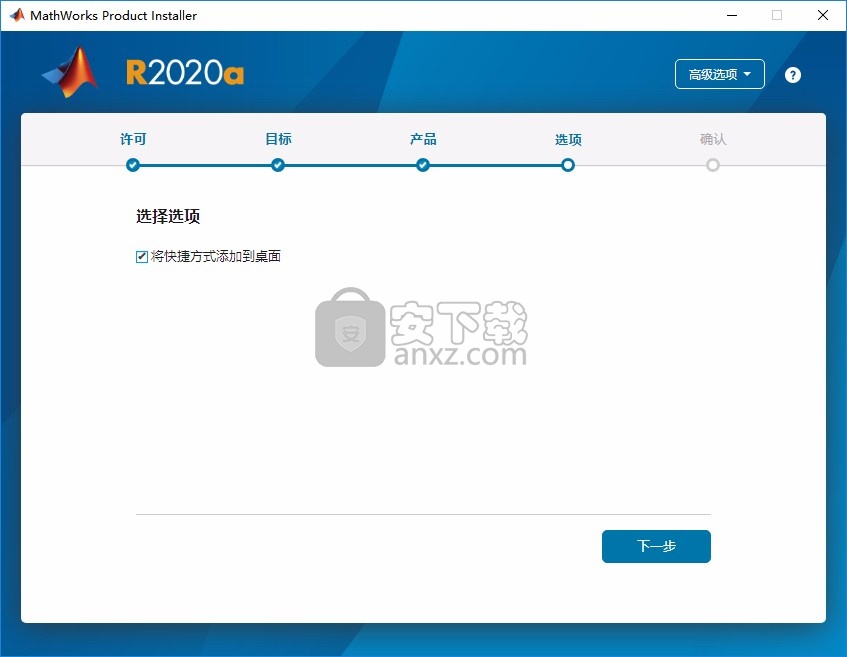Click the 选择选项 heading text

click(168, 216)
